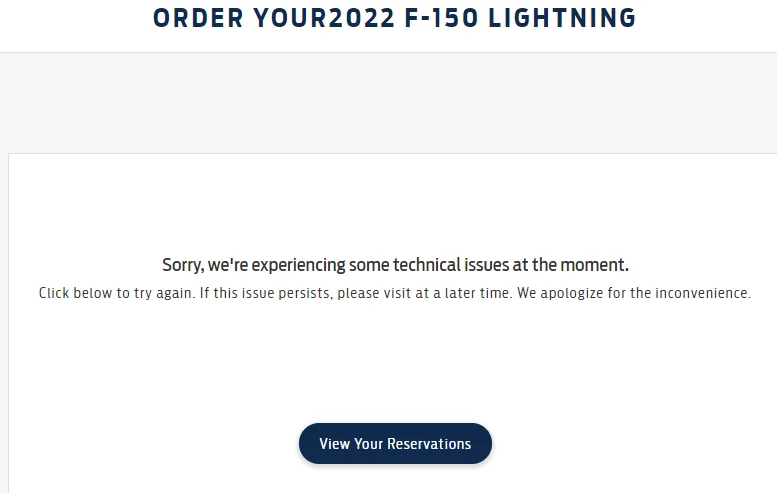Image resolution: width=777 pixels, height=493 pixels.
Task: Click the phrase technical issues in the message
Action: click(x=445, y=265)
